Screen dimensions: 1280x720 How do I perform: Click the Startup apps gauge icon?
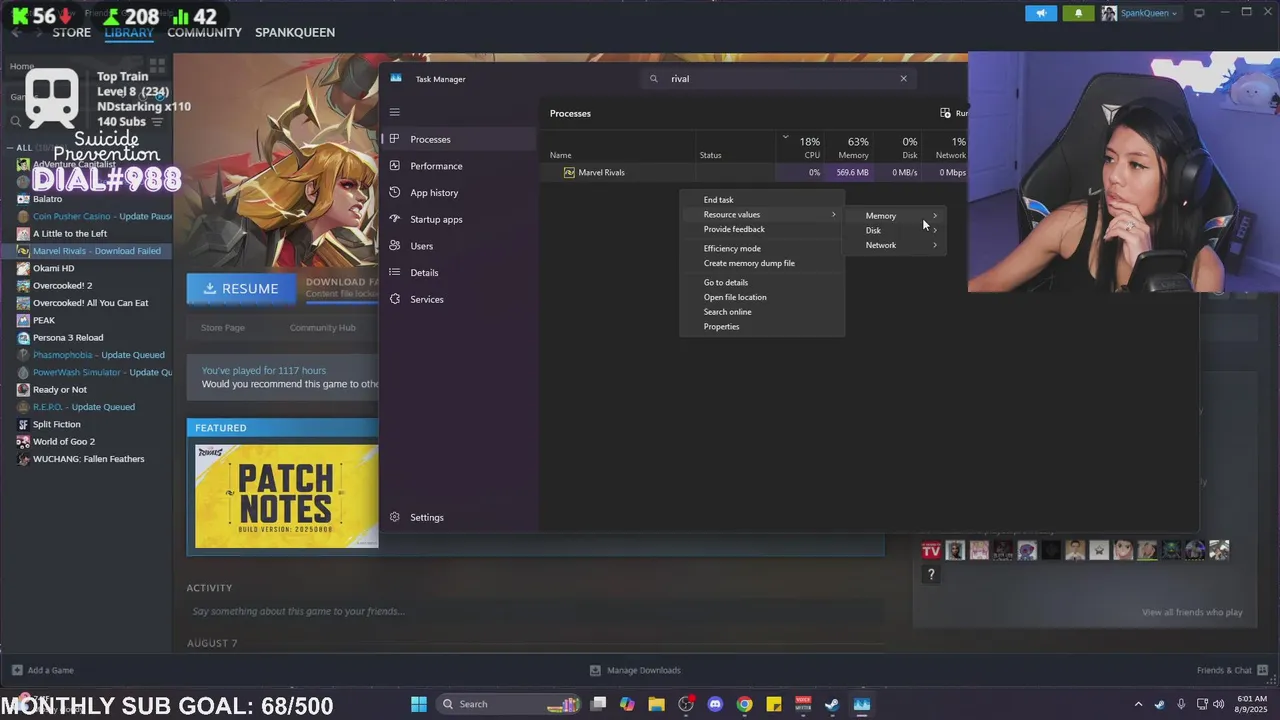[x=395, y=219]
